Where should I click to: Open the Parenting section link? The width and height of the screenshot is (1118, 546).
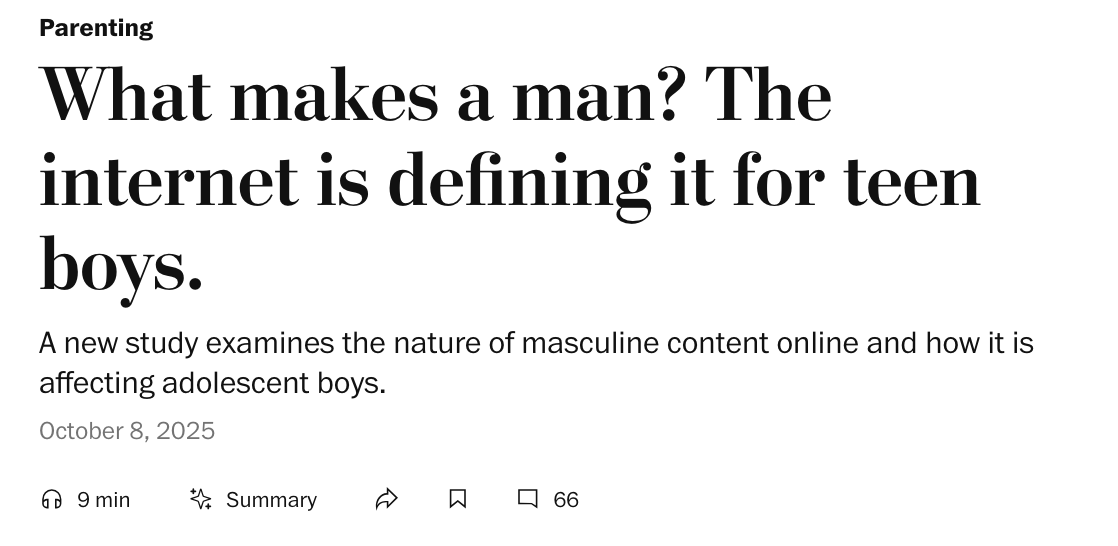tap(96, 28)
